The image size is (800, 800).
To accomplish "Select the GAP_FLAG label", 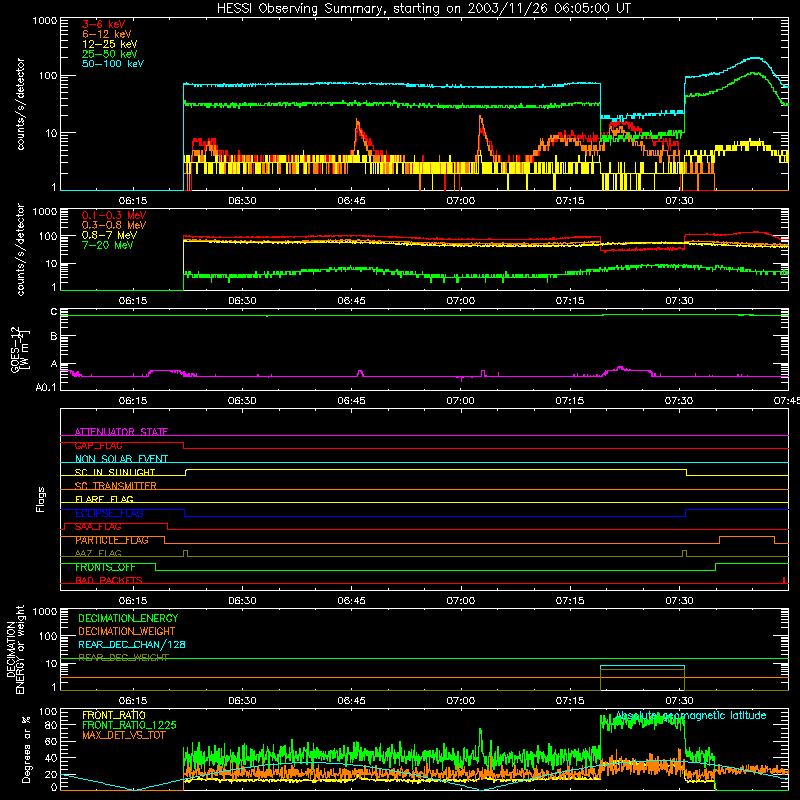I will (98, 445).
